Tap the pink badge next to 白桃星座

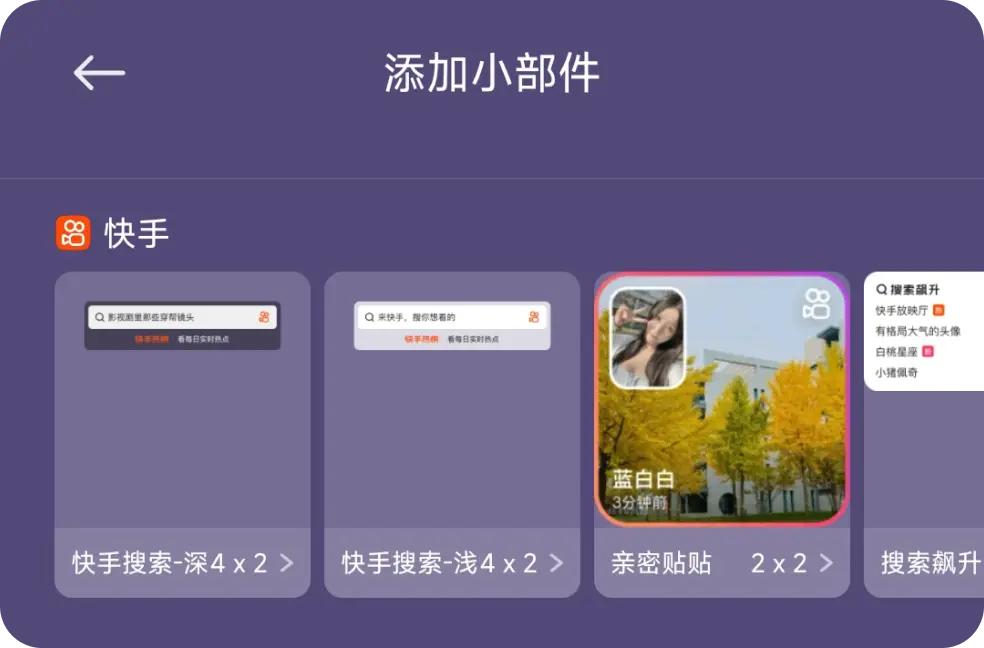[928, 351]
